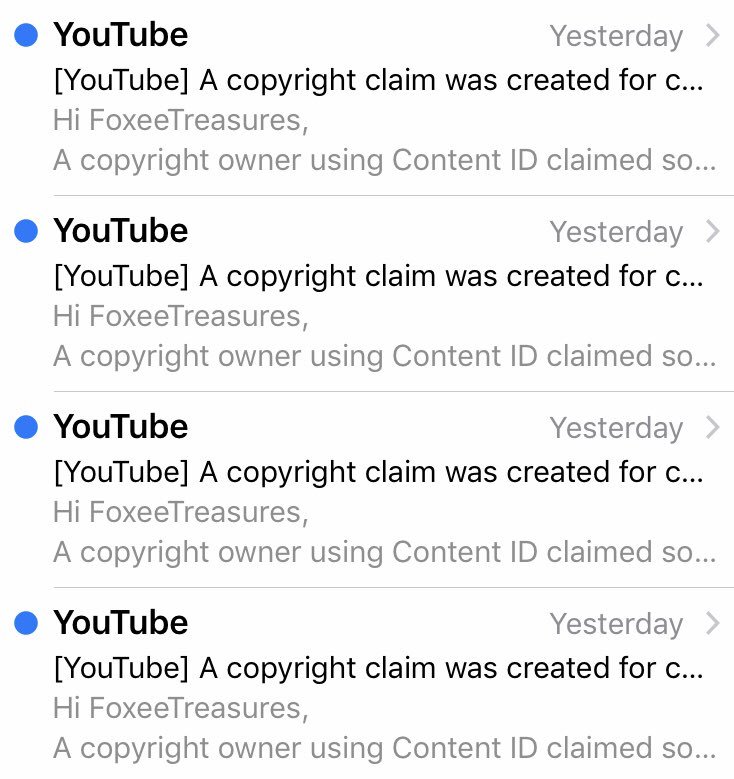Tap the third email's blue unread dot
Image resolution: width=734 pixels, height=779 pixels.
click(x=26, y=427)
